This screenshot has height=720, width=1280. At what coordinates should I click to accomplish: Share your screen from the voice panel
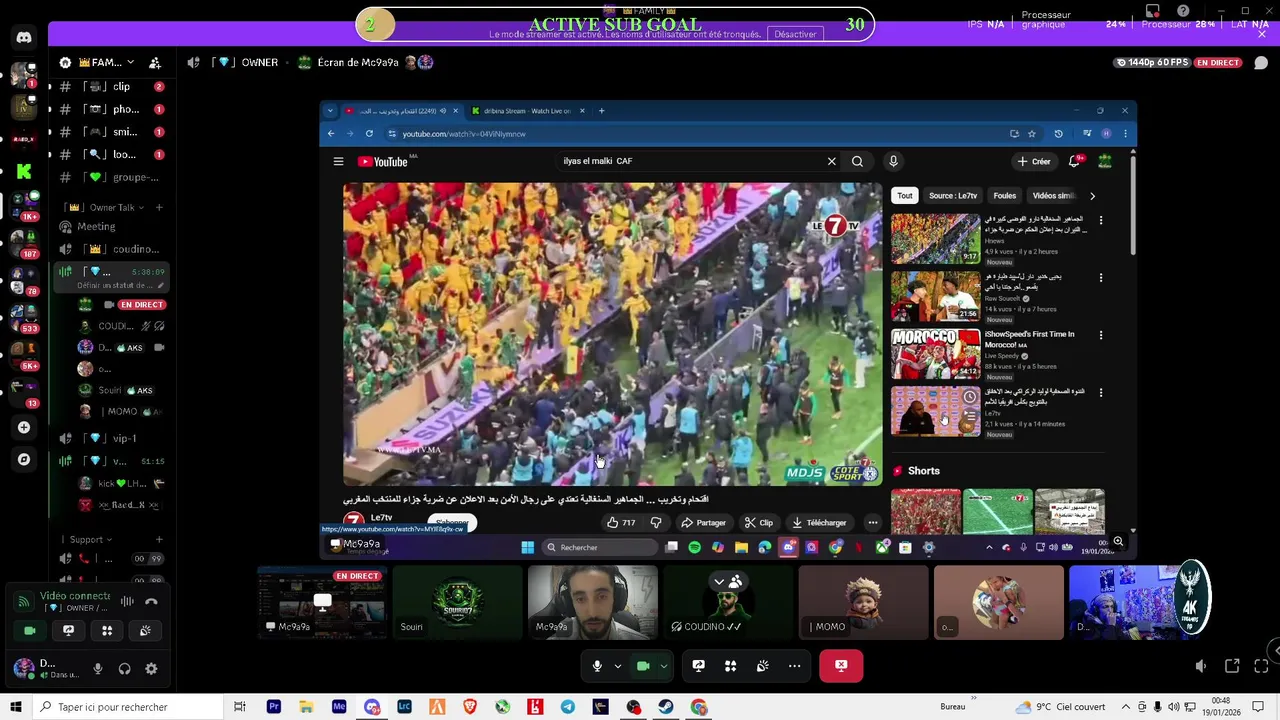tap(68, 630)
